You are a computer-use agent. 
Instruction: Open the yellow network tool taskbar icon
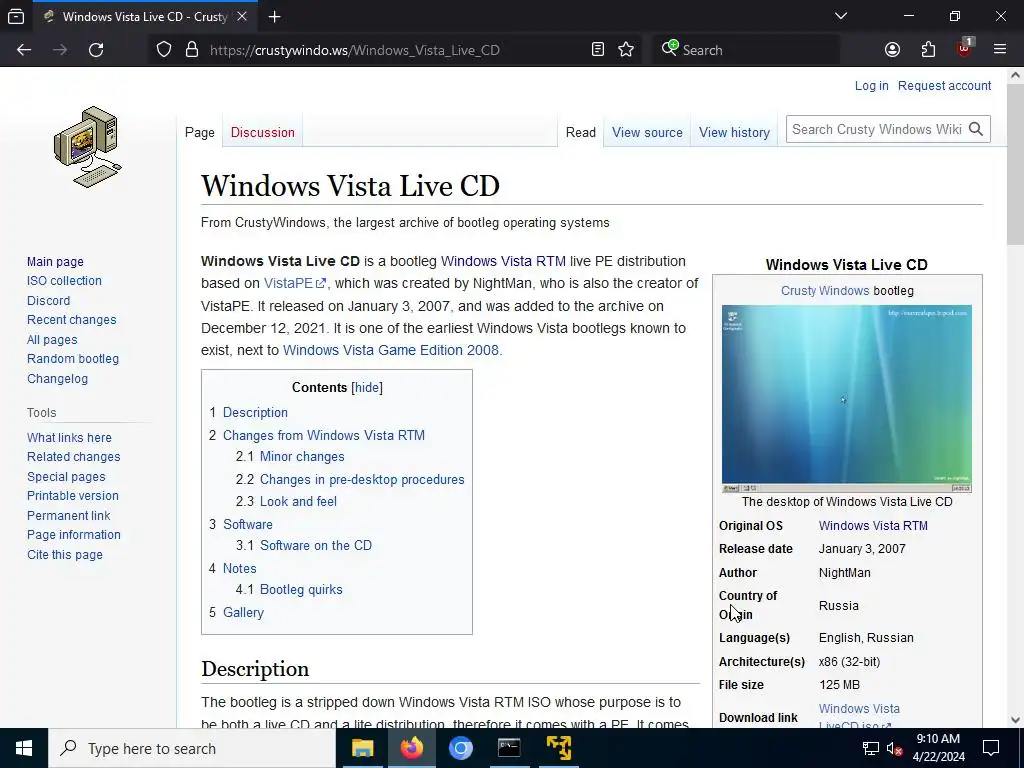pos(558,748)
